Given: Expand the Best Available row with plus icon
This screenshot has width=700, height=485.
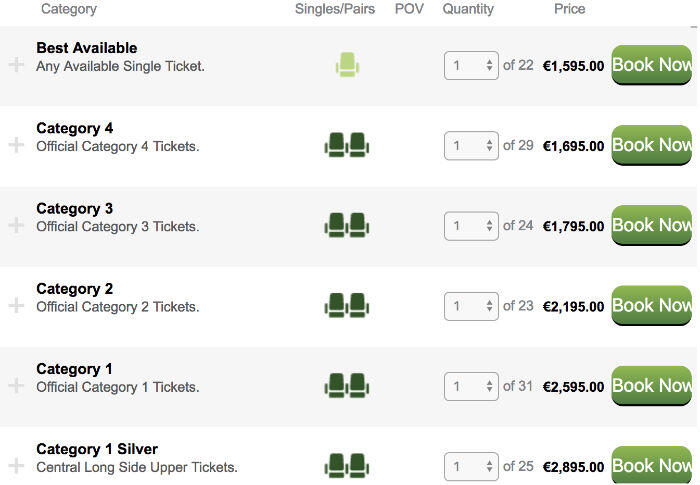Looking at the screenshot, I should pyautogui.click(x=16, y=65).
